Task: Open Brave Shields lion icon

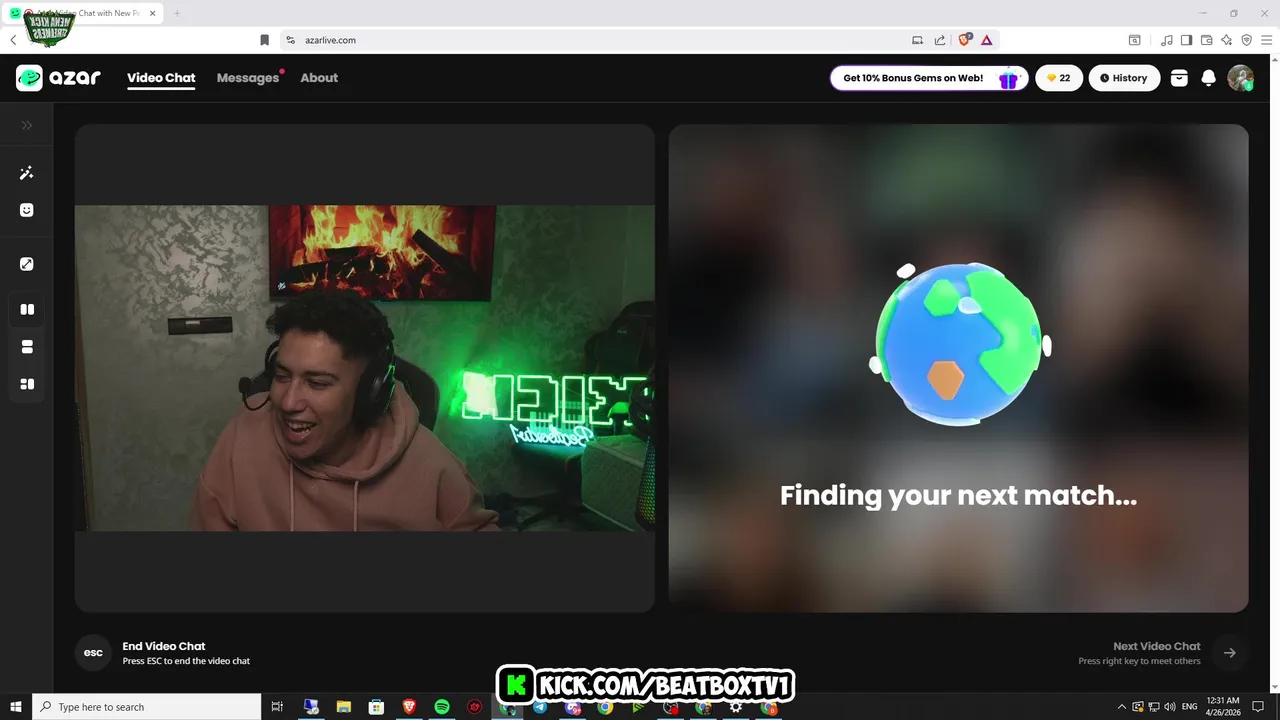Action: tap(965, 40)
